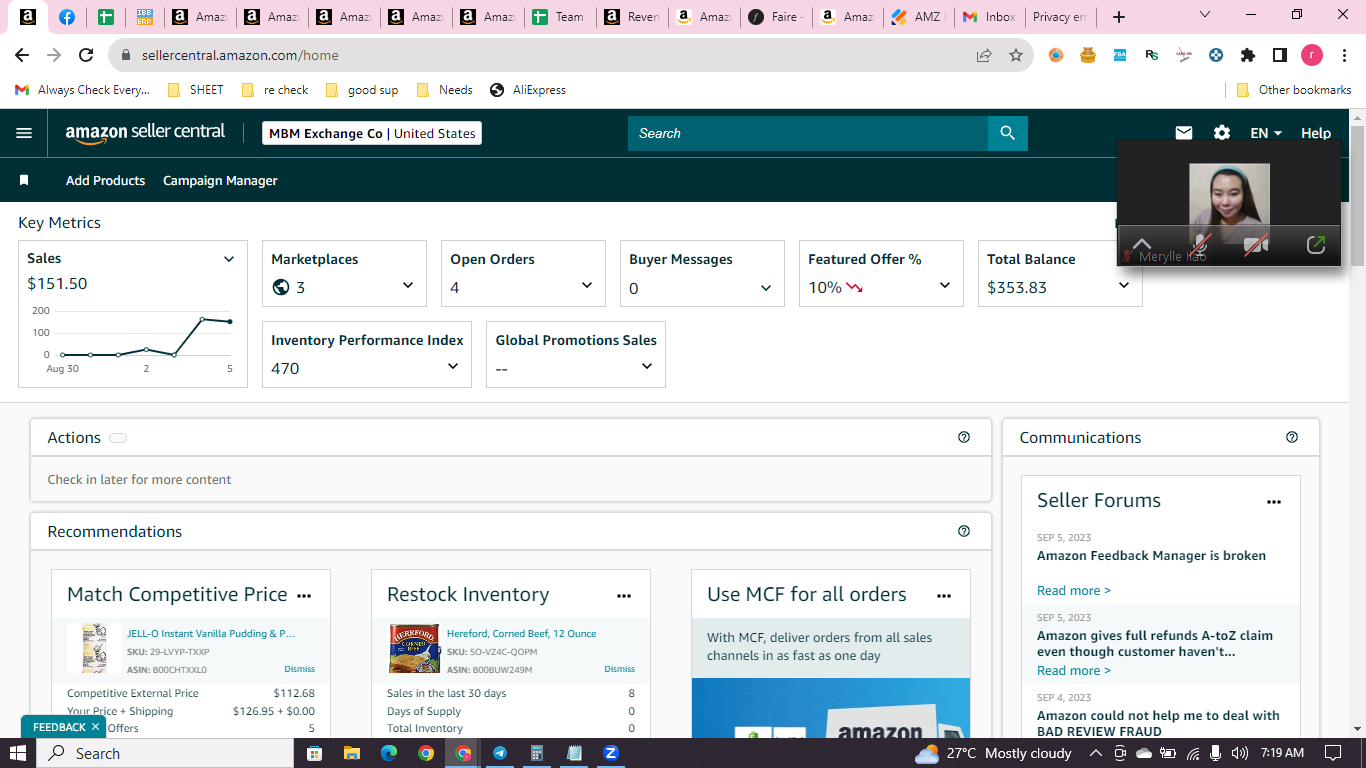Open the Add Products menu item

(105, 181)
